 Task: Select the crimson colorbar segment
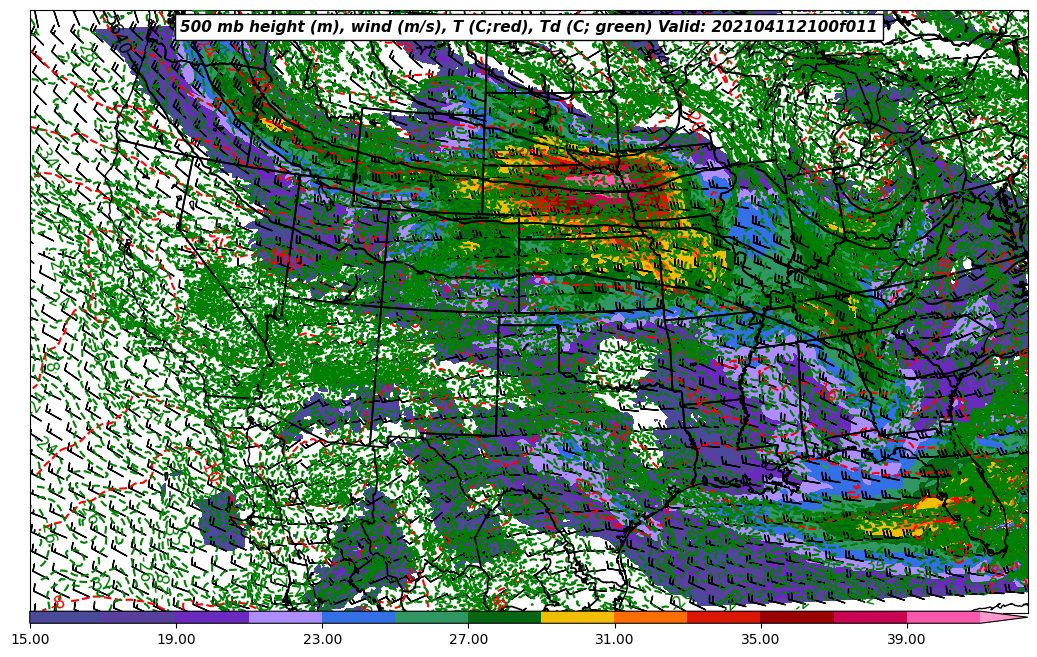(870, 618)
